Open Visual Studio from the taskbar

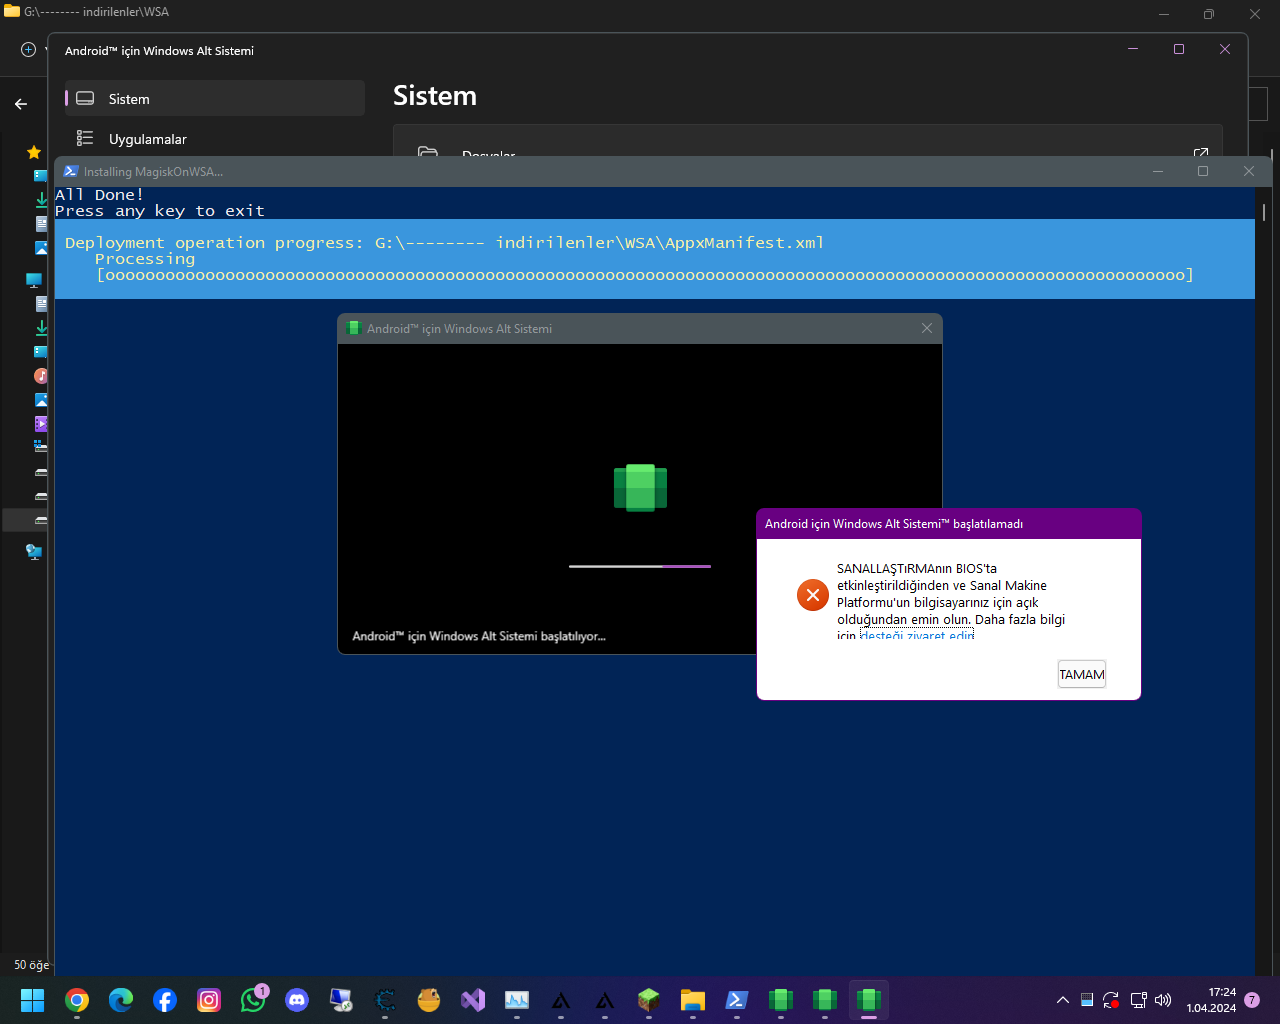473,1000
